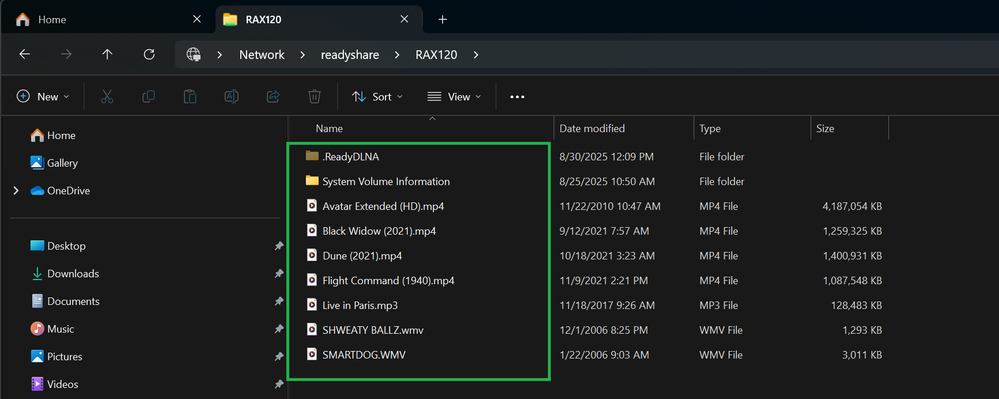Expand the New item dropdown
The image size is (999, 399).
(43, 97)
